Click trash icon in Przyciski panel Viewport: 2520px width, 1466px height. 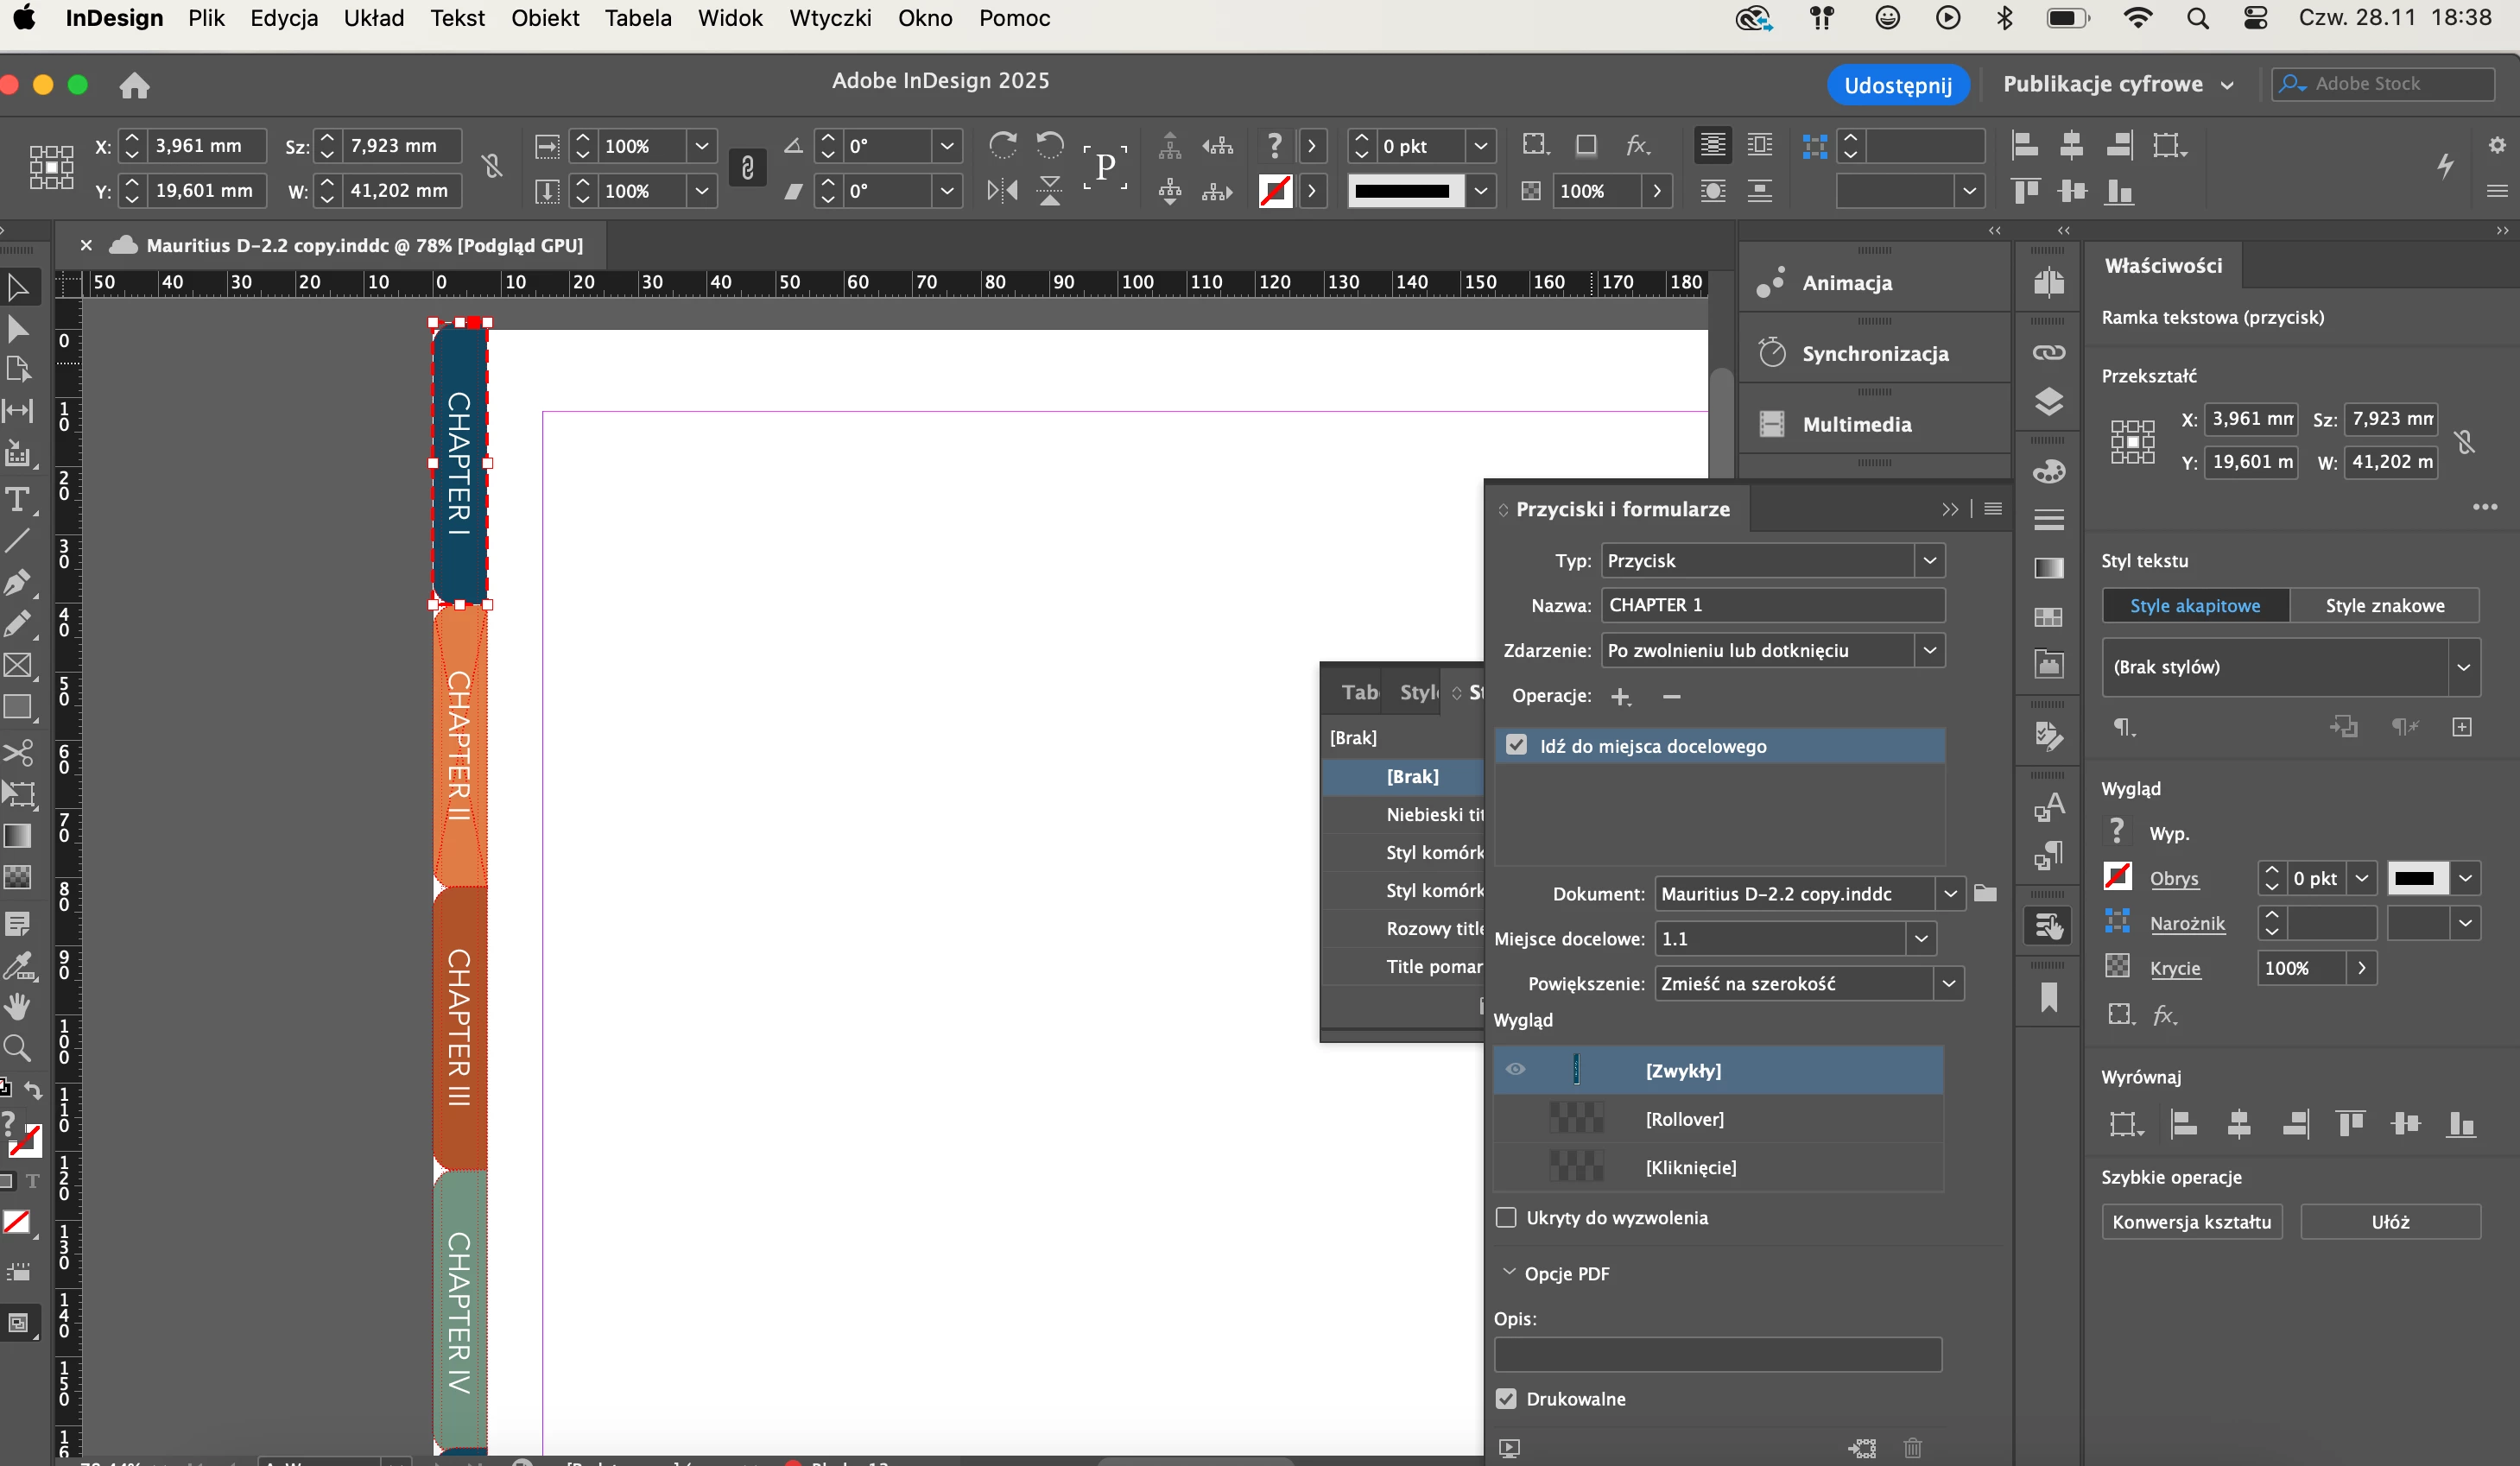point(1912,1447)
